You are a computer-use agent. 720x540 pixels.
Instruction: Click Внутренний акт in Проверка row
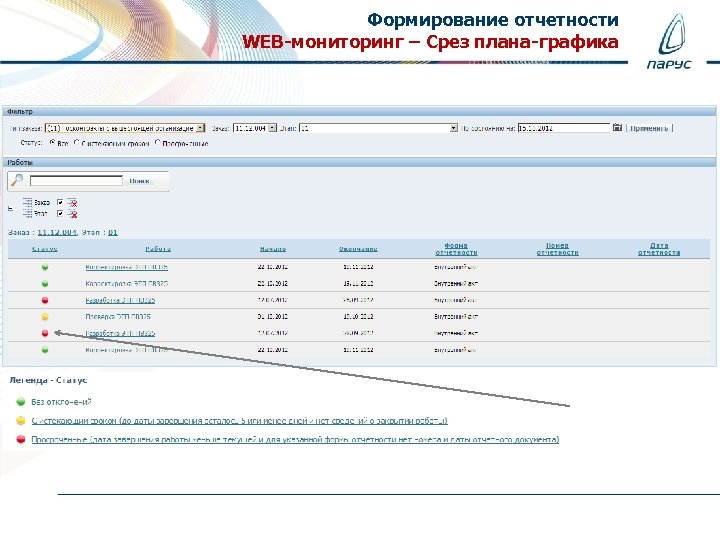click(x=456, y=316)
